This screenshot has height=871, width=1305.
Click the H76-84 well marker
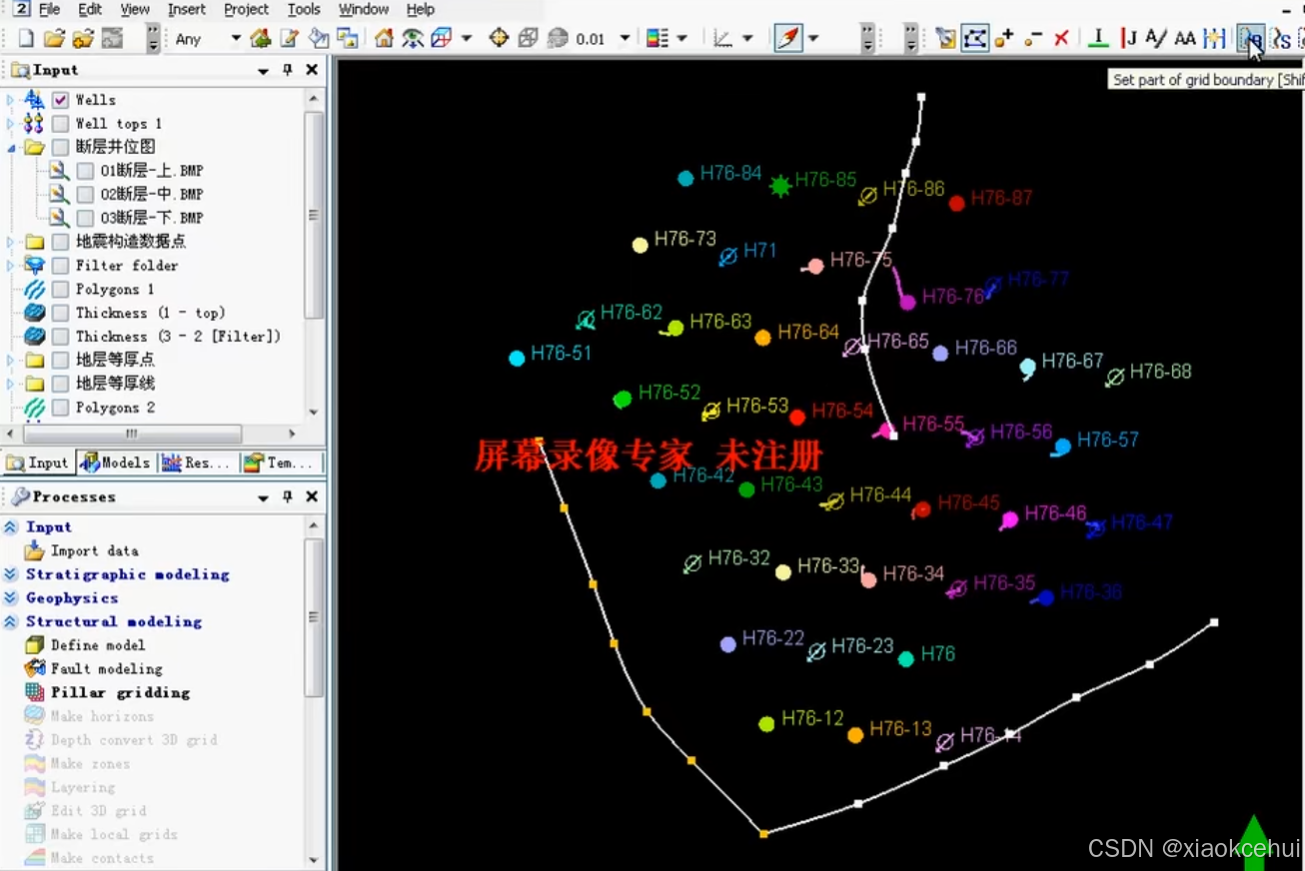pos(686,179)
